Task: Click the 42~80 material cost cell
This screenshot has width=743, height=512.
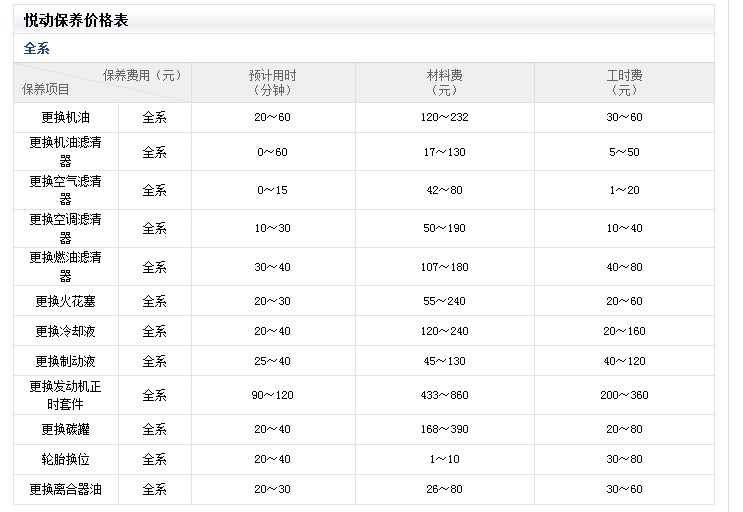Action: 444,190
